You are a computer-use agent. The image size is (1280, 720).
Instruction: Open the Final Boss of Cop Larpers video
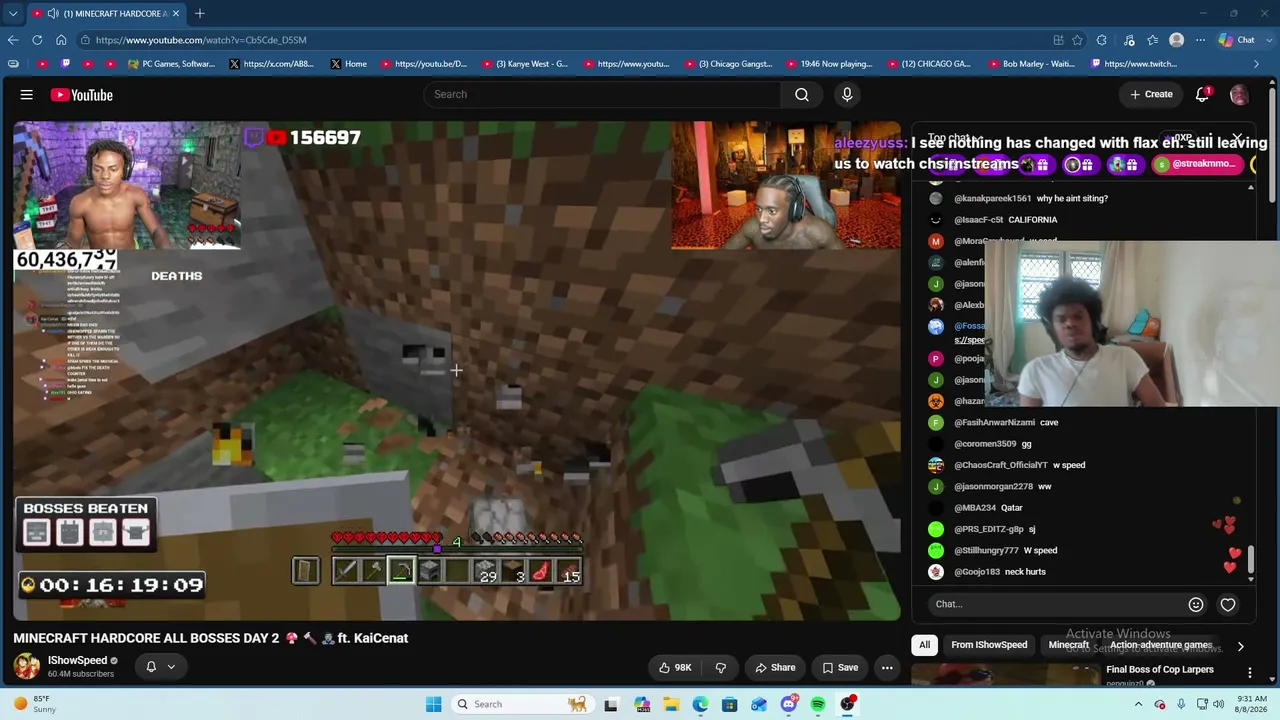click(x=1160, y=670)
